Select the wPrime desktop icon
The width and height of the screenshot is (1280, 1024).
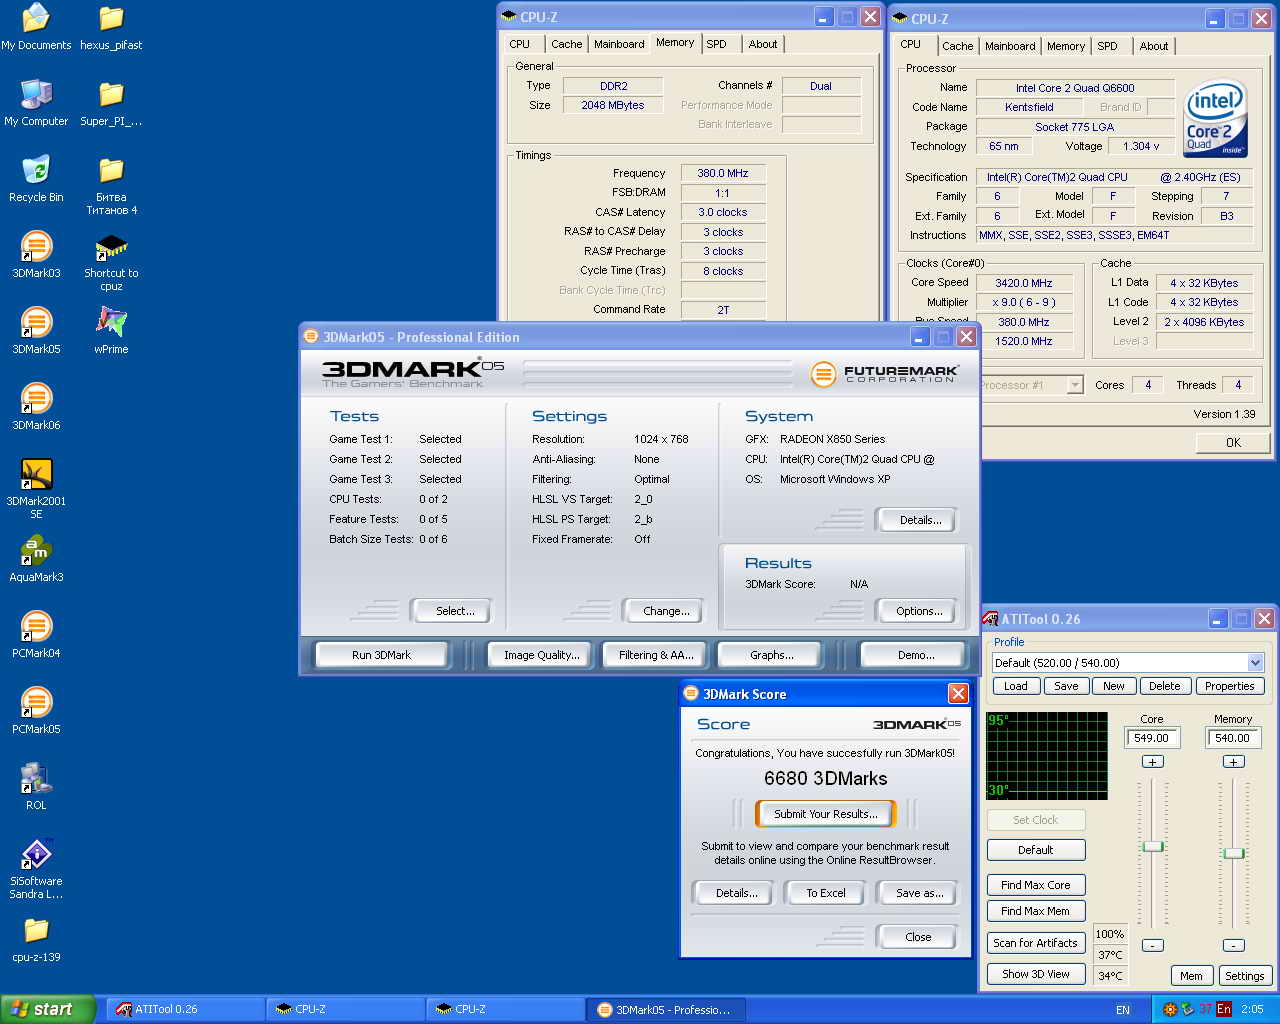point(111,331)
